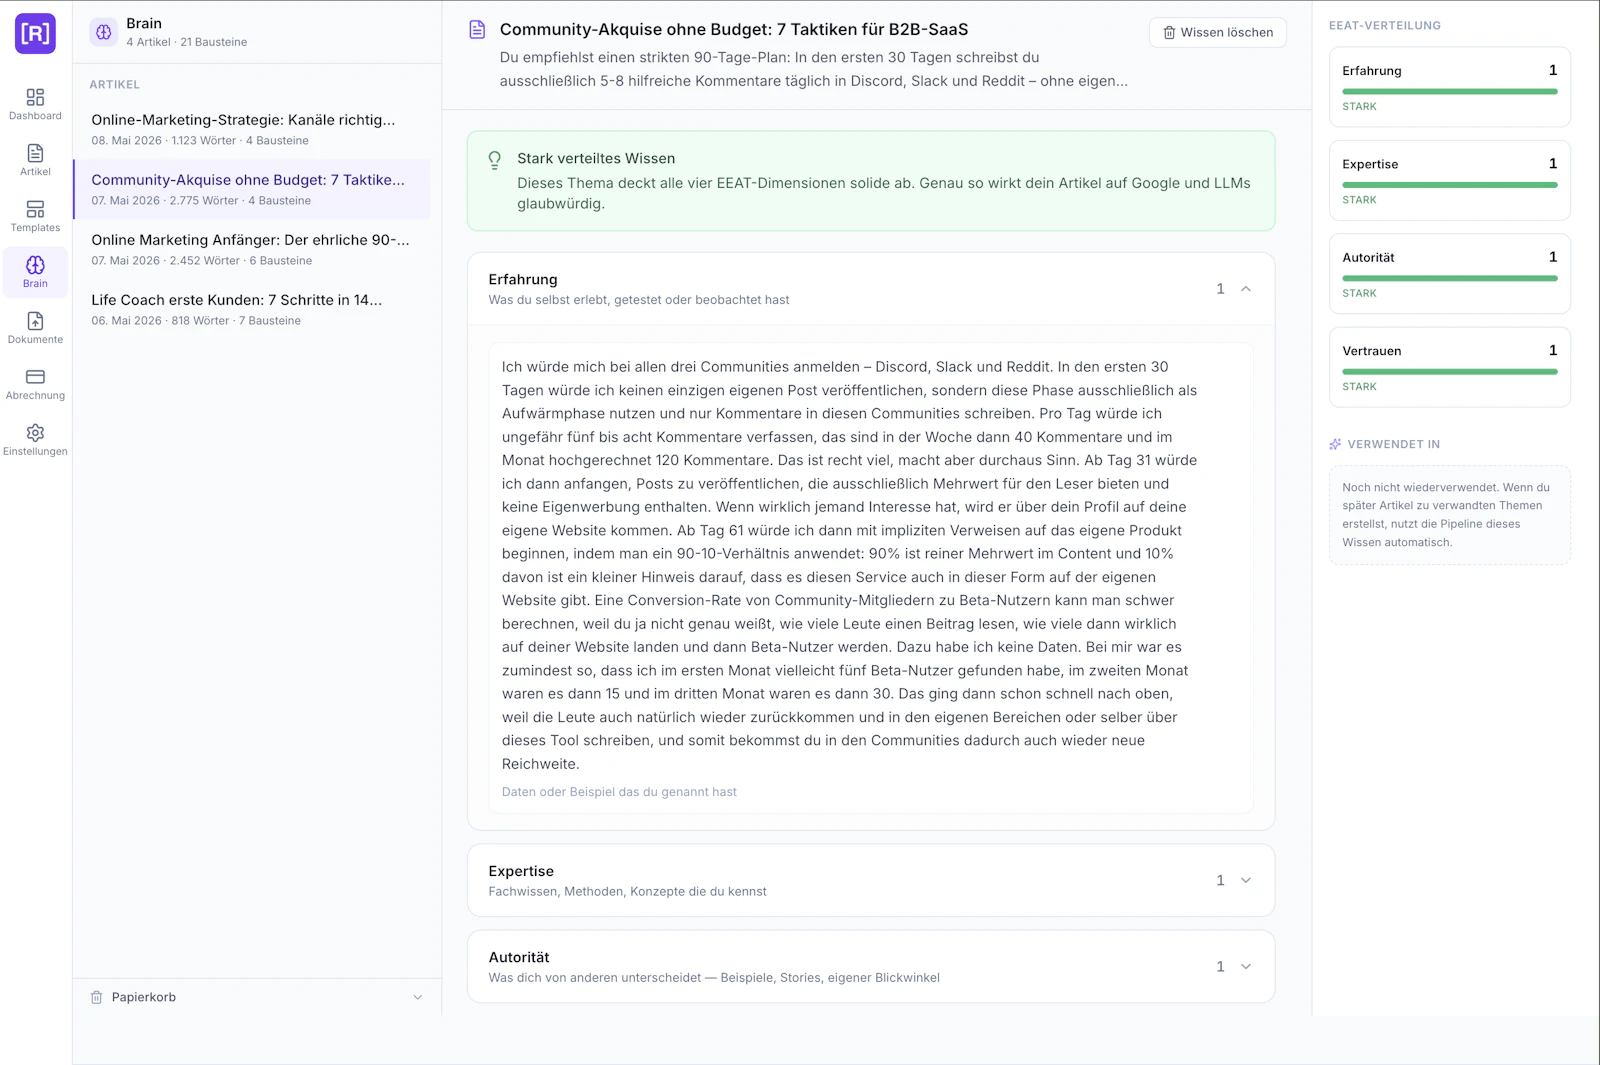1600x1065 pixels.
Task: Click the EEAT-VERTEILUNG panel heading
Action: click(x=1385, y=26)
